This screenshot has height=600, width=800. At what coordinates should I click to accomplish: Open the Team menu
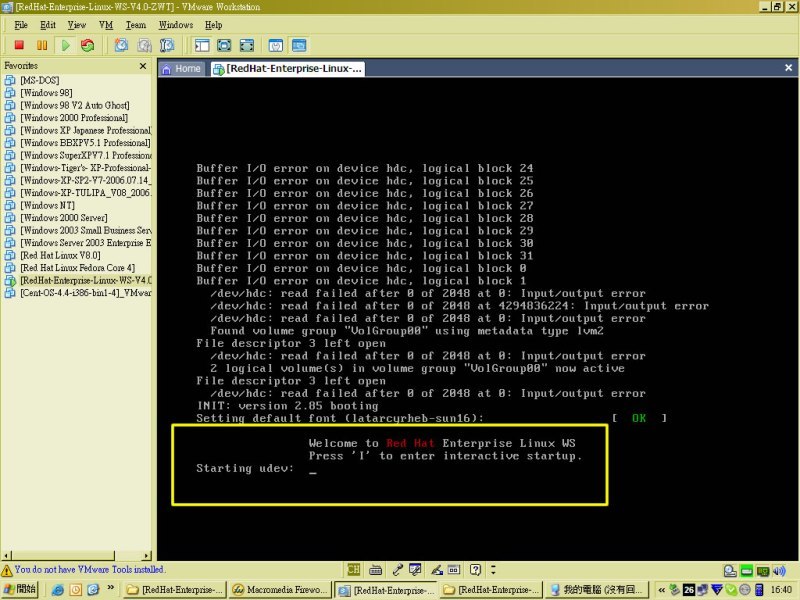tap(136, 25)
